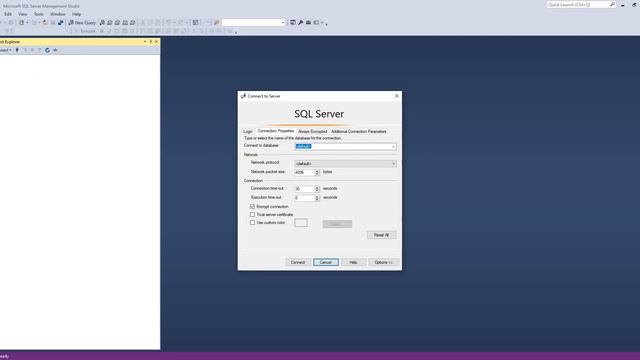Viewport: 640px width, 360px height.
Task: Close the Object Explorer panel
Action: pos(156,42)
